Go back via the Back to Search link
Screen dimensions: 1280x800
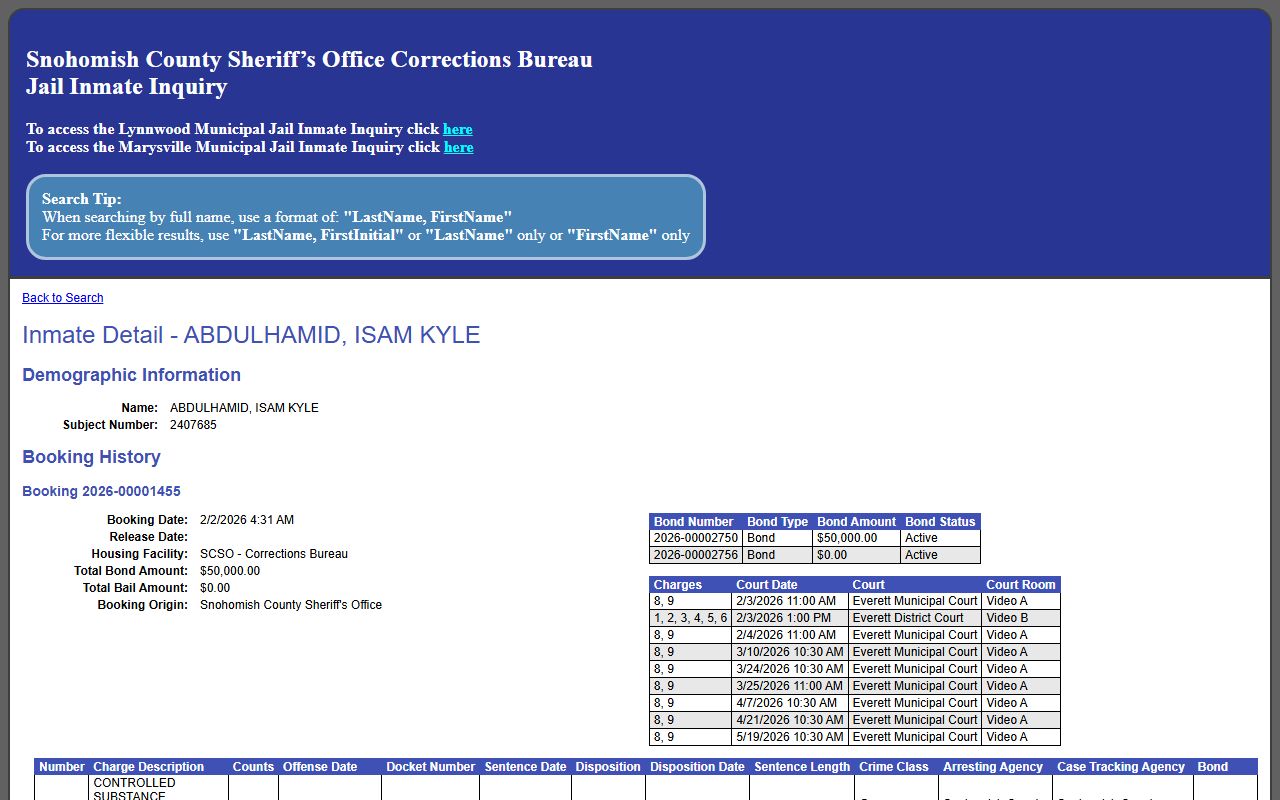[63, 298]
